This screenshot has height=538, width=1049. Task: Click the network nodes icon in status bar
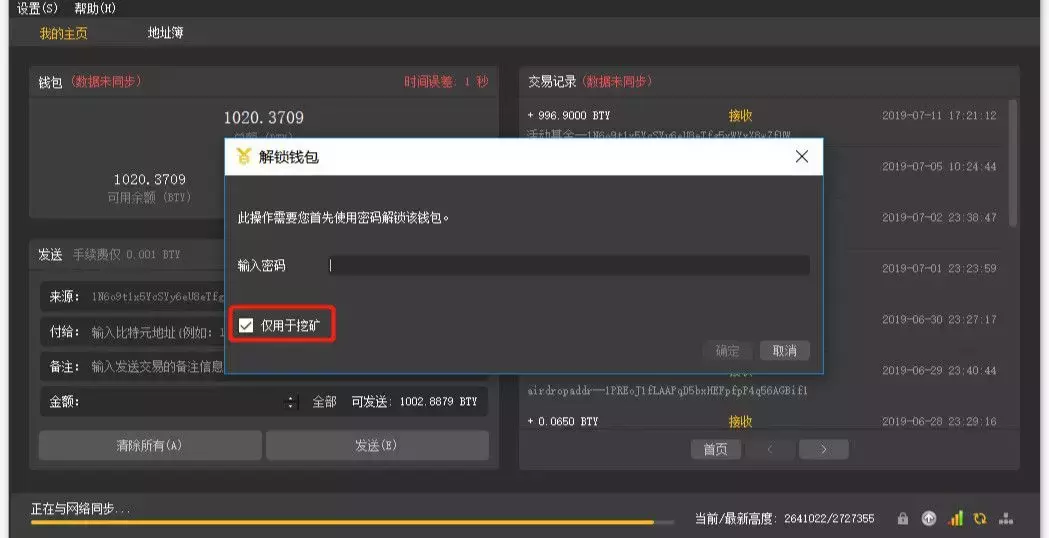[x=1006, y=519]
